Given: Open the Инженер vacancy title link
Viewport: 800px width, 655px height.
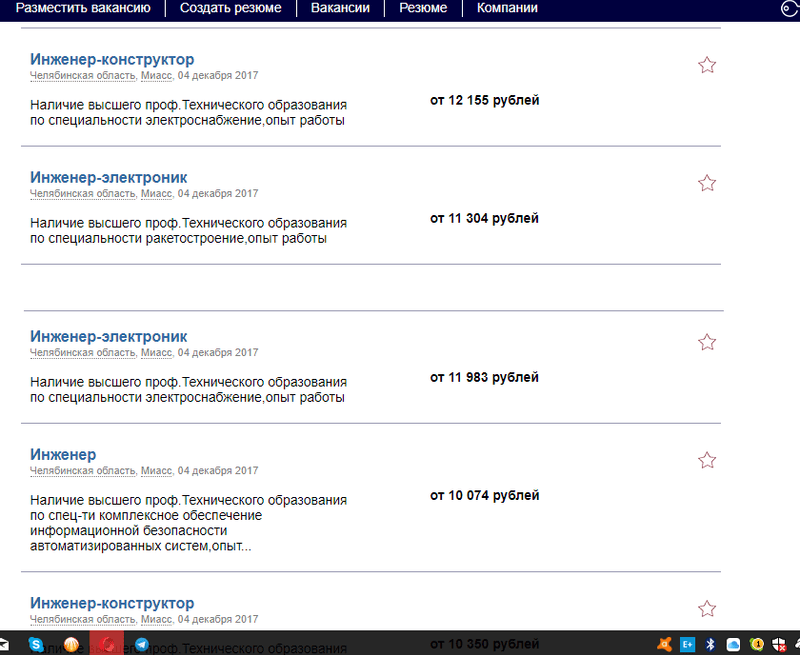Looking at the screenshot, I should pyautogui.click(x=63, y=455).
